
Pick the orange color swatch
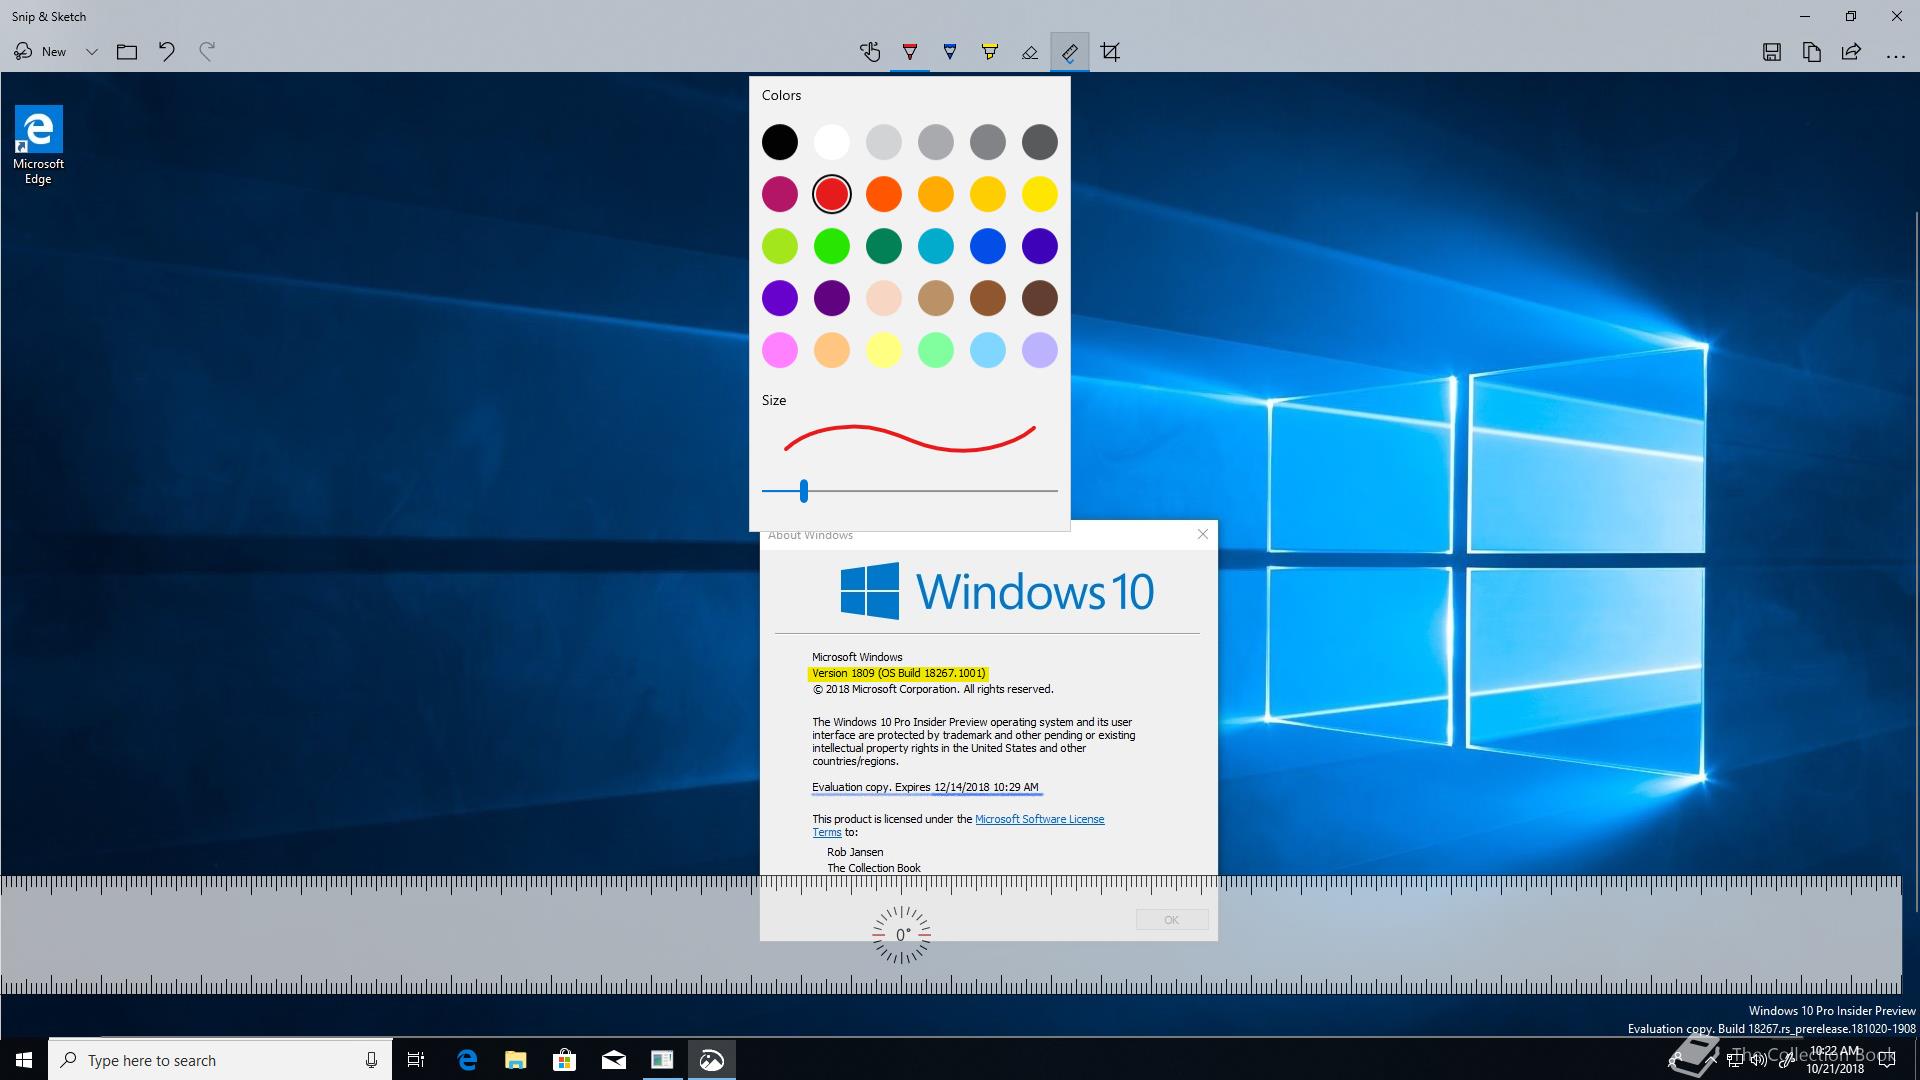(884, 194)
